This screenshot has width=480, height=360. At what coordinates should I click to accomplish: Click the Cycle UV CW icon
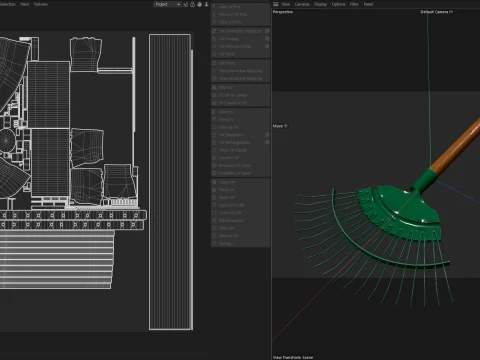(214, 213)
